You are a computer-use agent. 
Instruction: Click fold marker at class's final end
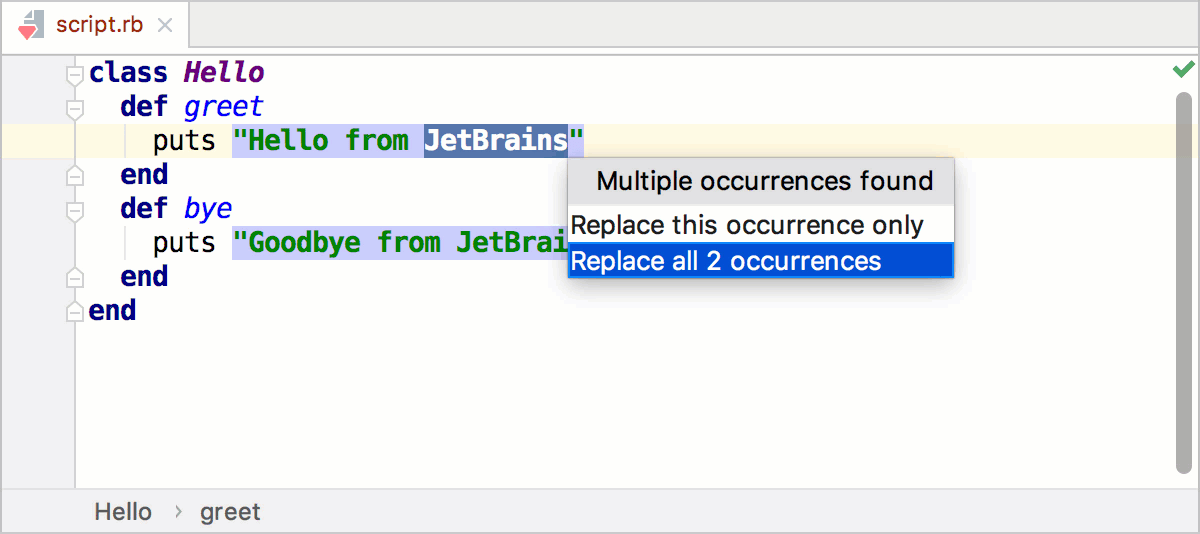tap(74, 312)
